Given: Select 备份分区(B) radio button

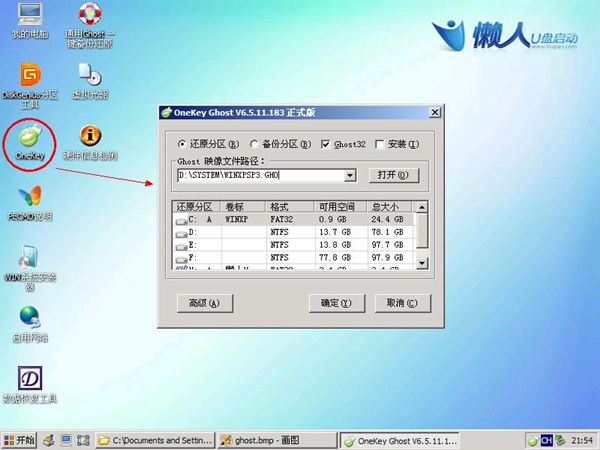Looking at the screenshot, I should (x=280, y=144).
